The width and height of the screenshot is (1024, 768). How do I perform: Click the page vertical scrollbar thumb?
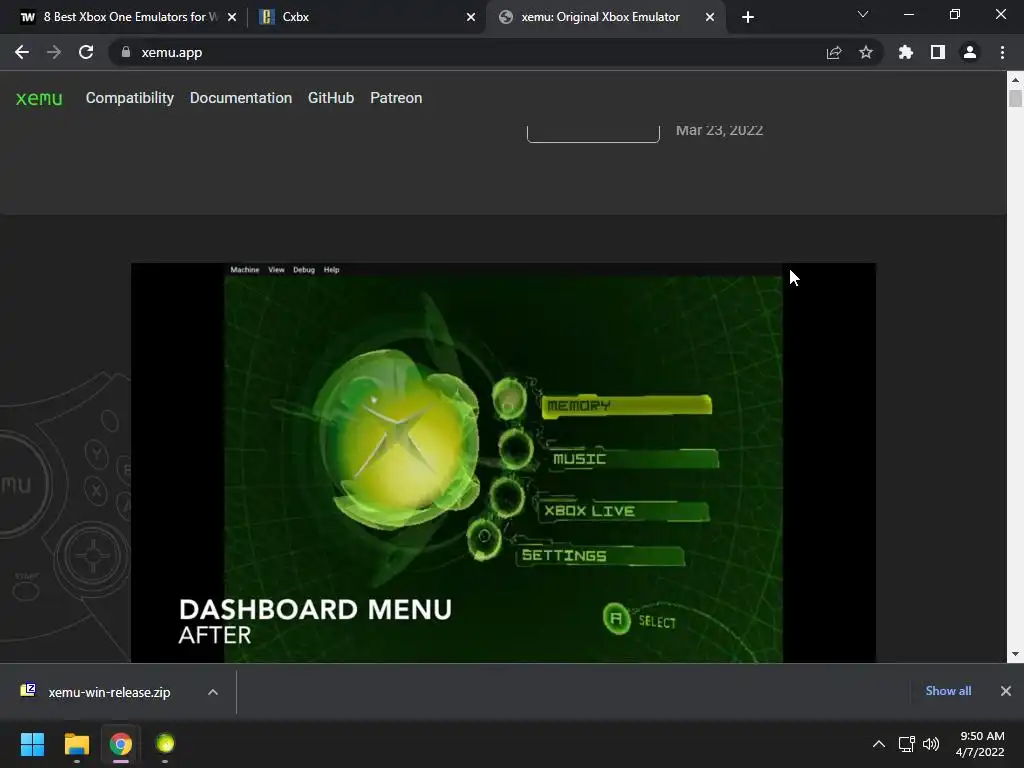[1015, 99]
